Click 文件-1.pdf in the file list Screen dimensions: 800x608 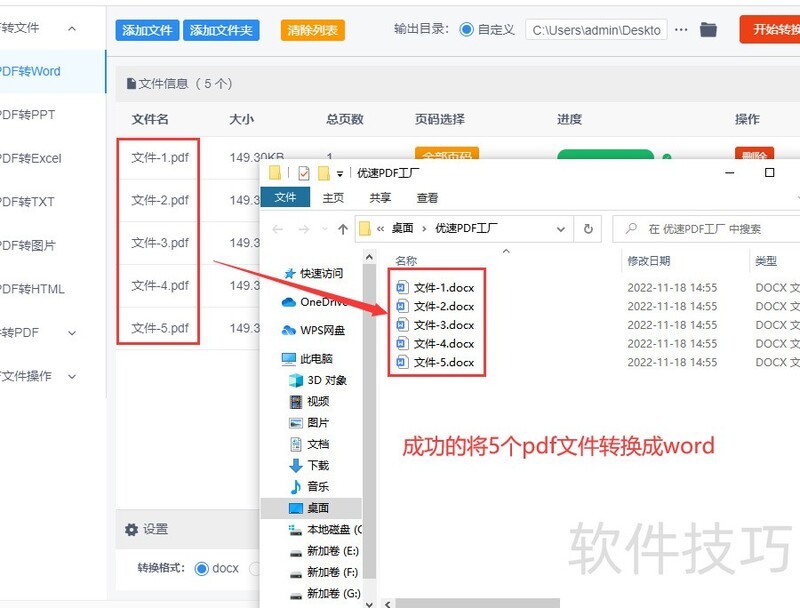pos(160,158)
